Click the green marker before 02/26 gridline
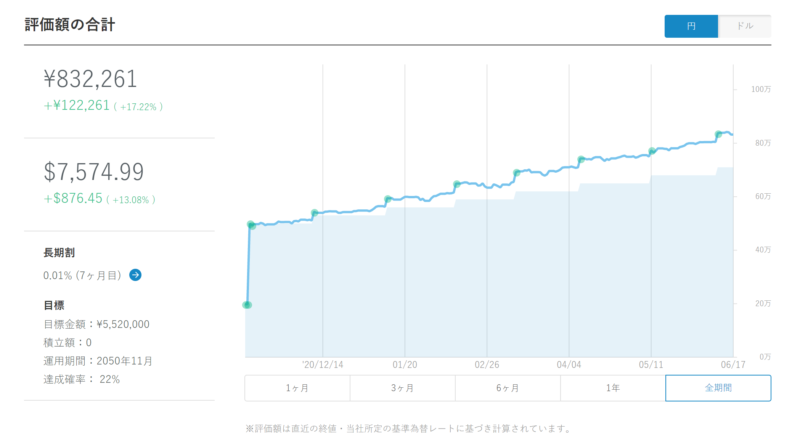 pos(457,184)
